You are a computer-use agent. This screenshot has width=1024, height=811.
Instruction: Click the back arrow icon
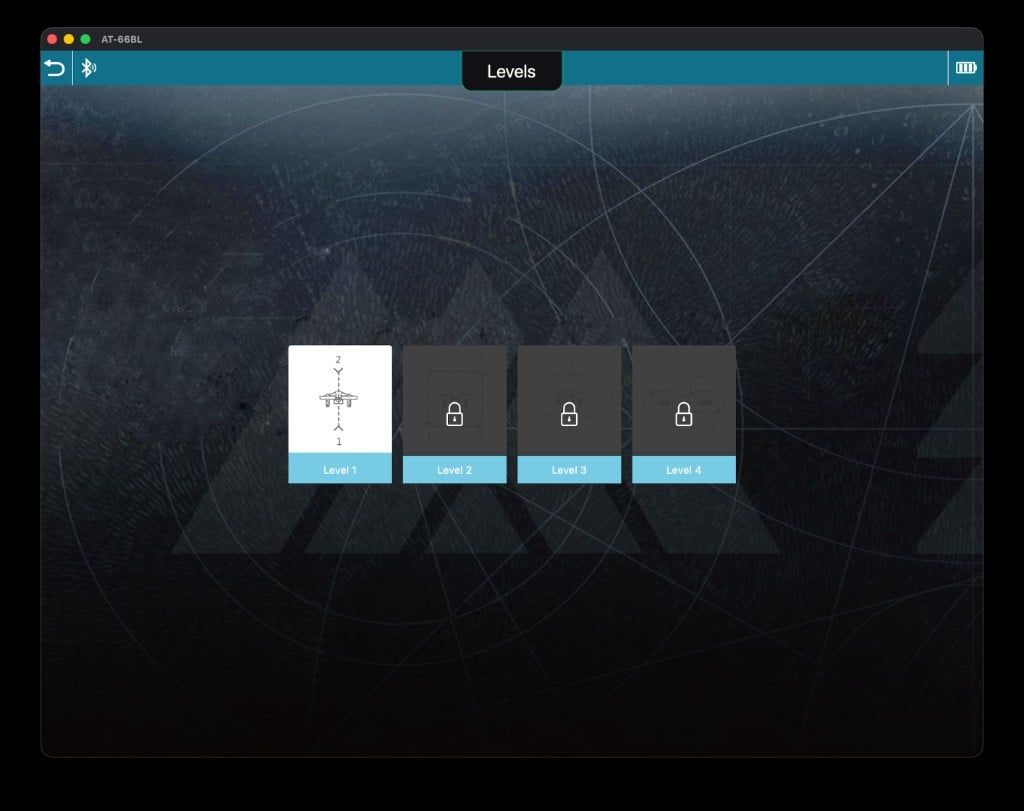point(55,68)
